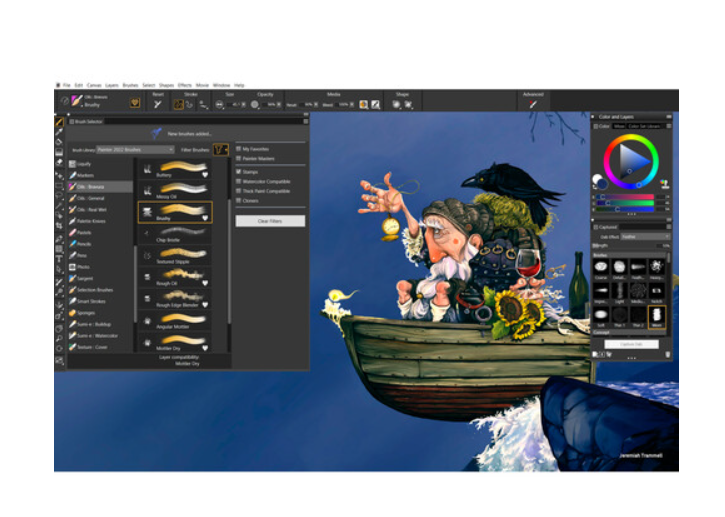725x517 pixels.
Task: Click the blue channel slider
Action: coord(626,209)
